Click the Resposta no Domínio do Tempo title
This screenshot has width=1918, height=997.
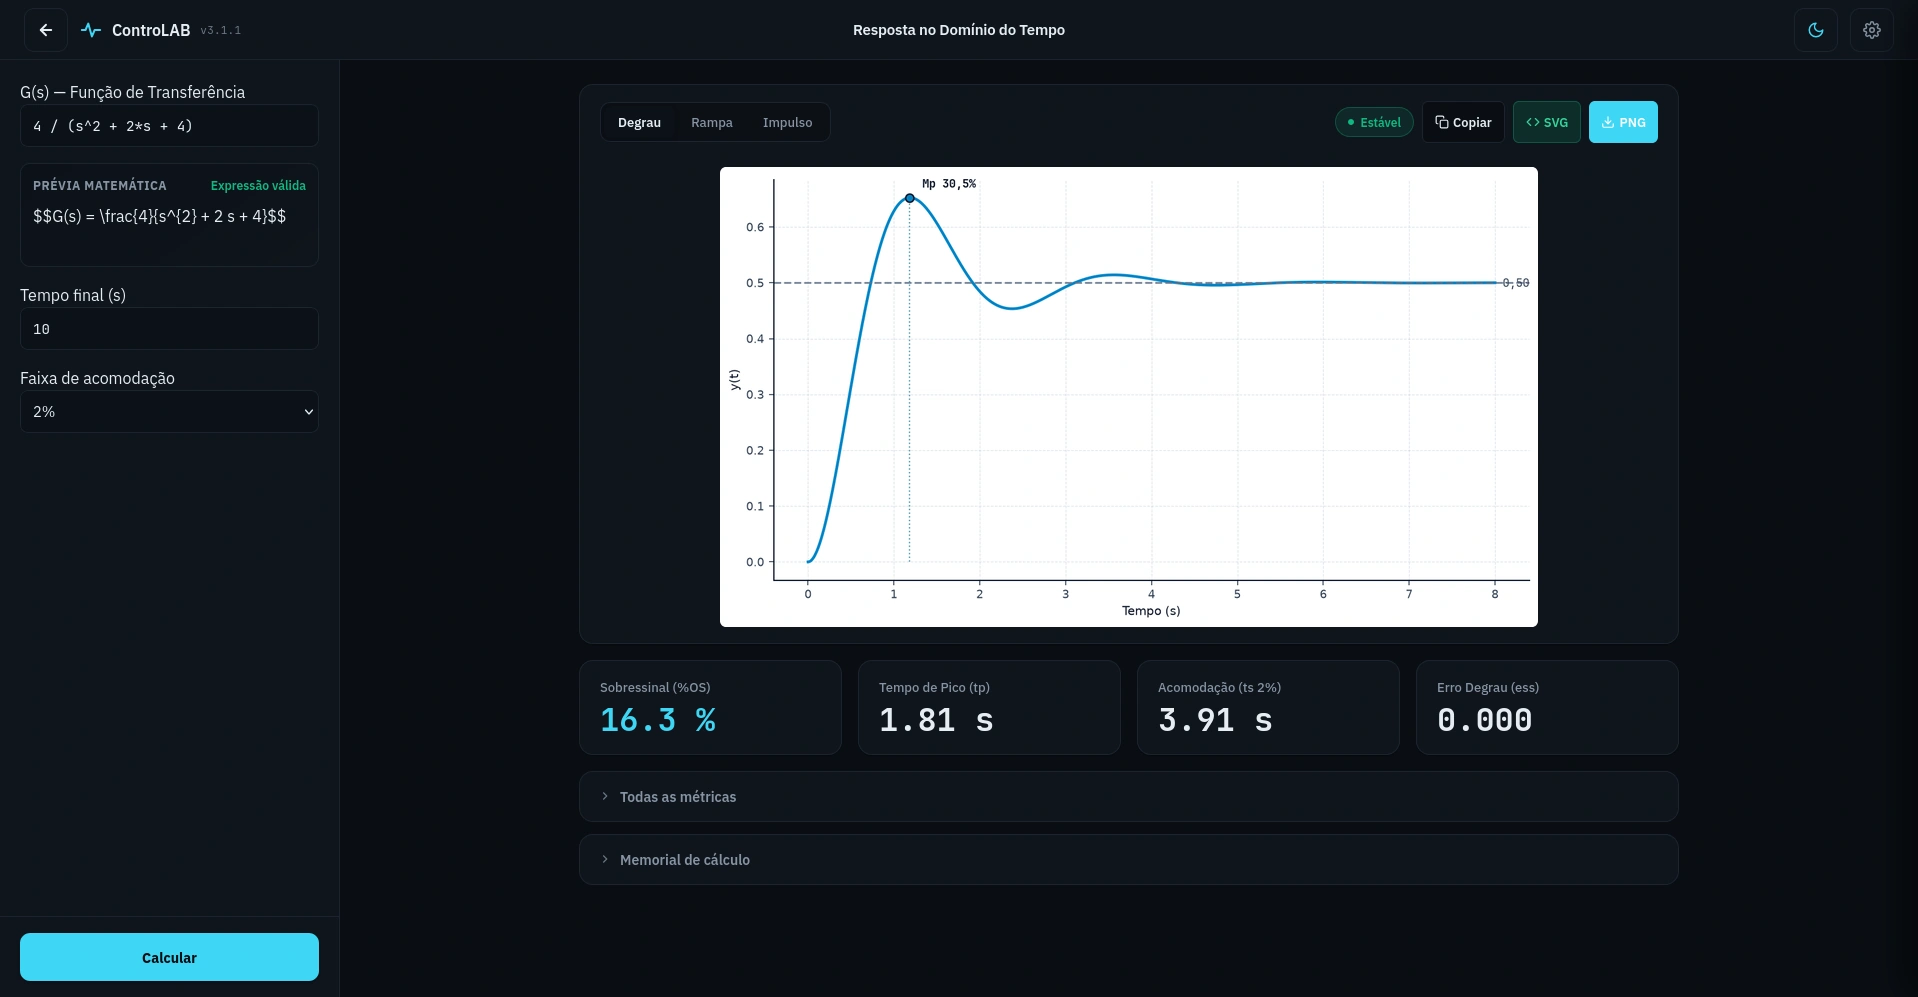tap(959, 30)
